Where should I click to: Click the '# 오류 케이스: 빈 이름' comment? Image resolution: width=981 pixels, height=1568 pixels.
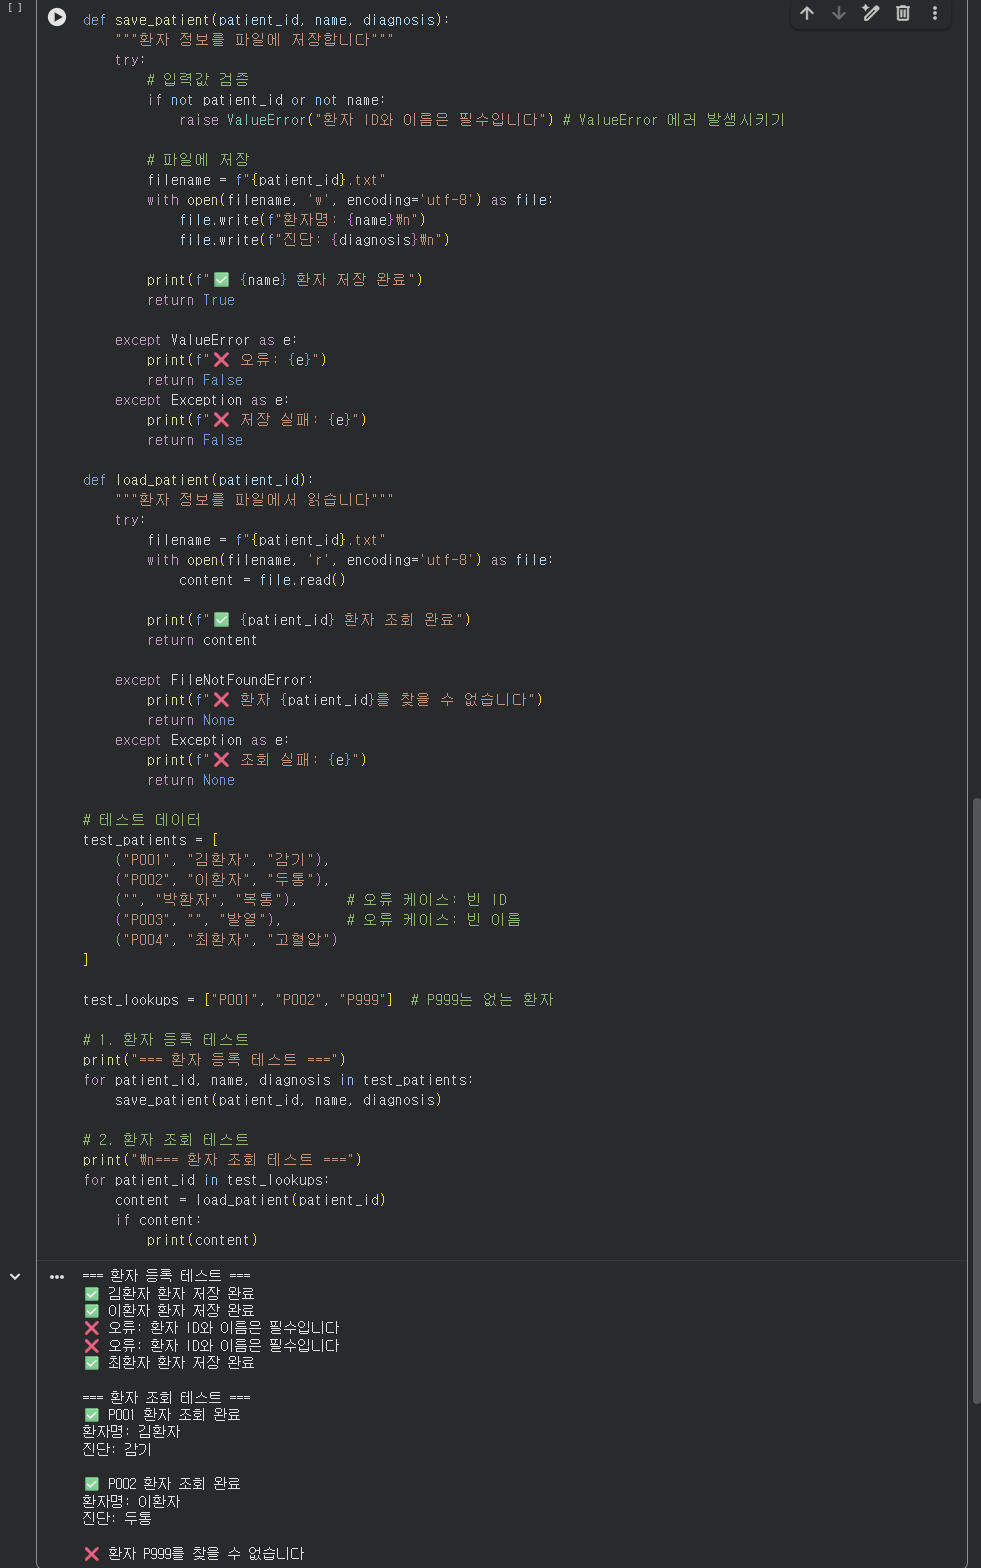tap(434, 920)
